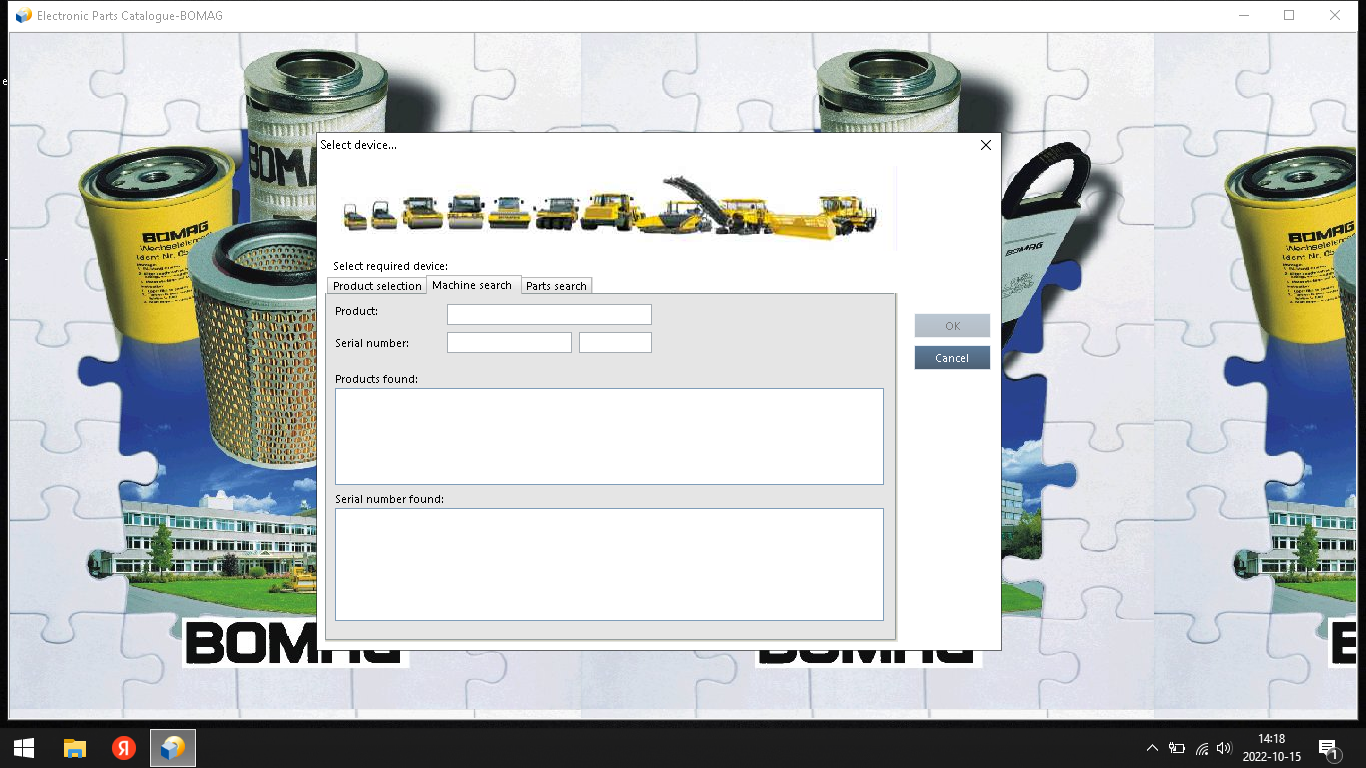Expand the hidden system tray icons chevron
1366x768 pixels.
[x=1152, y=748]
